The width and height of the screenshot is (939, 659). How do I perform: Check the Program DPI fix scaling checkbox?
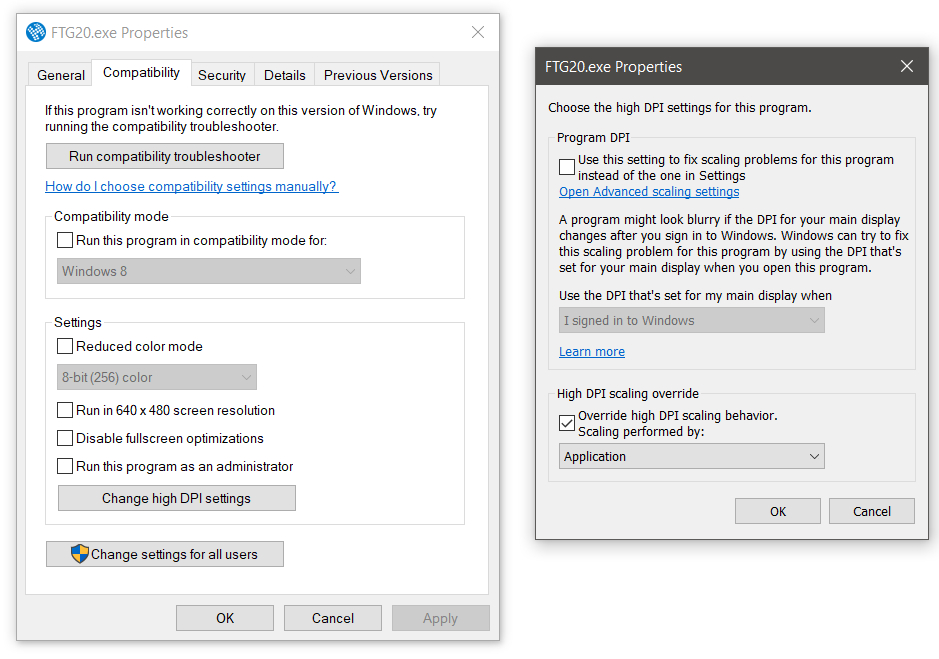(x=567, y=167)
